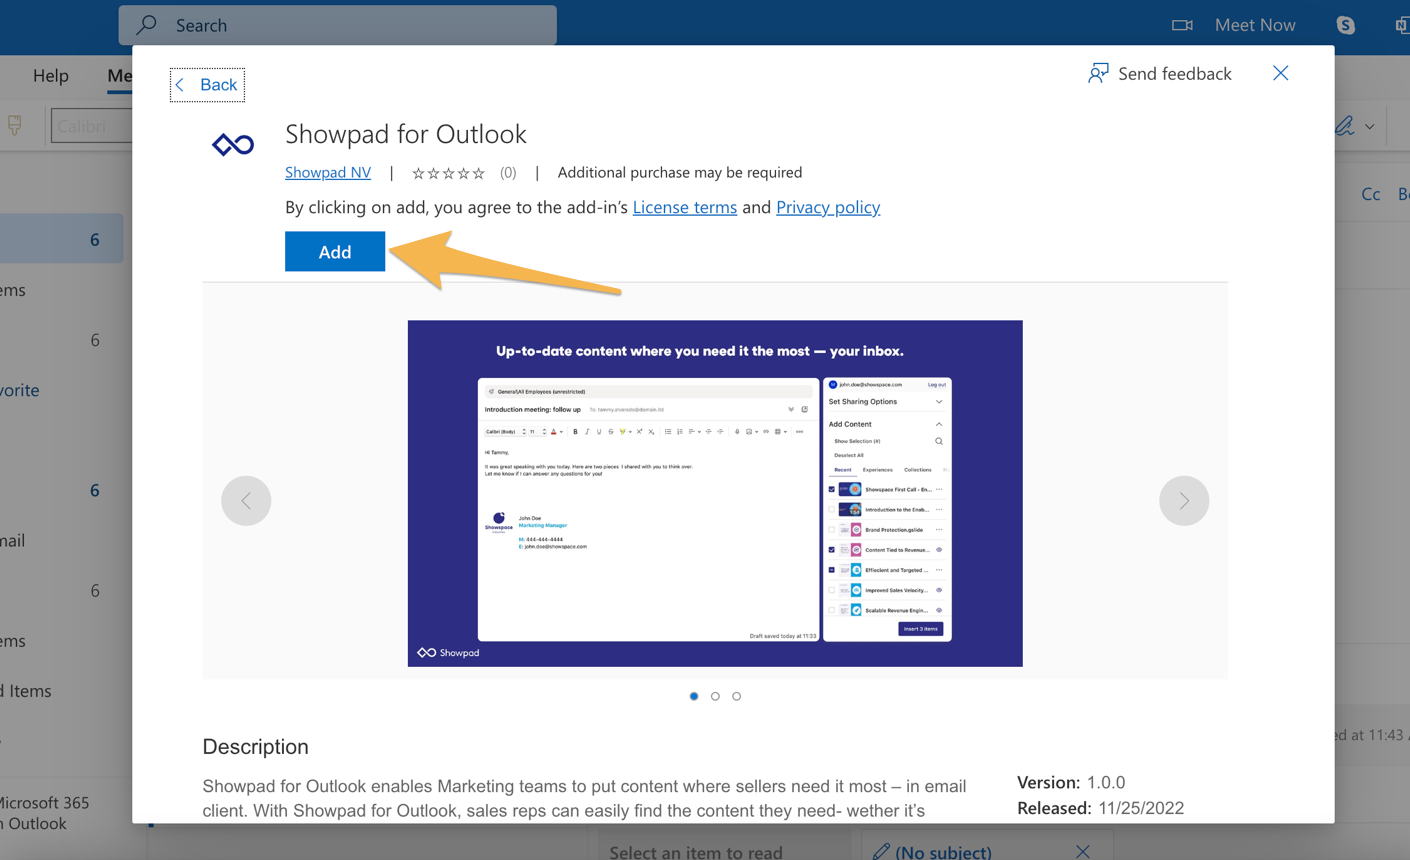Click the 'Showpad for Outlook' title
Screen dimensions: 1410x860
[406, 134]
